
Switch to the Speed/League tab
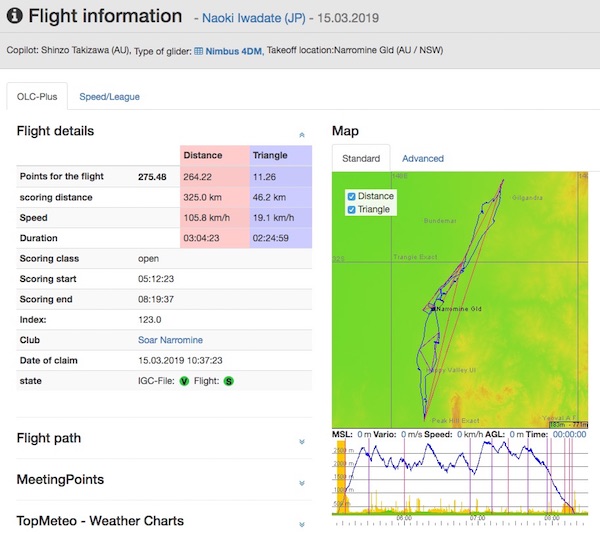point(110,97)
